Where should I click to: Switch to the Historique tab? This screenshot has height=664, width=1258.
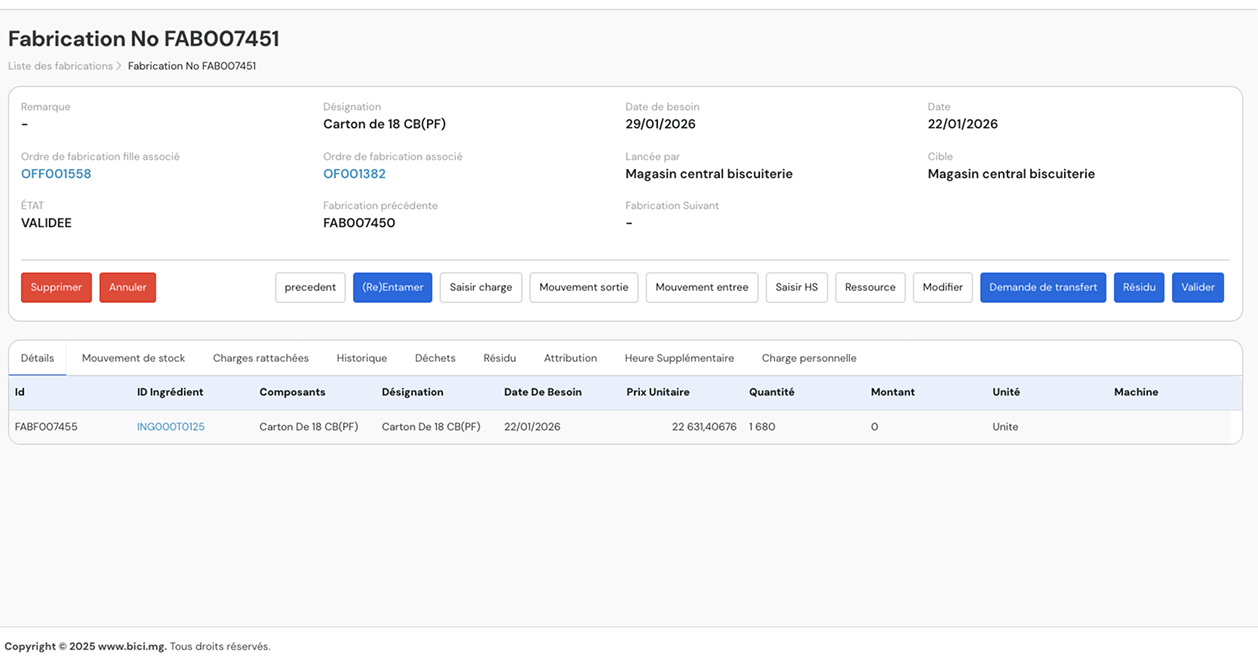tap(362, 358)
